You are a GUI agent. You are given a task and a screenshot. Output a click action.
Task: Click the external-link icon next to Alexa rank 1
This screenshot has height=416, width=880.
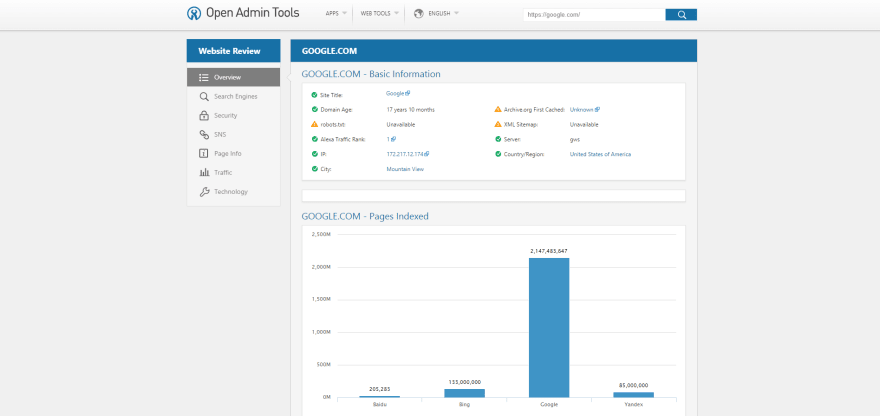393,139
